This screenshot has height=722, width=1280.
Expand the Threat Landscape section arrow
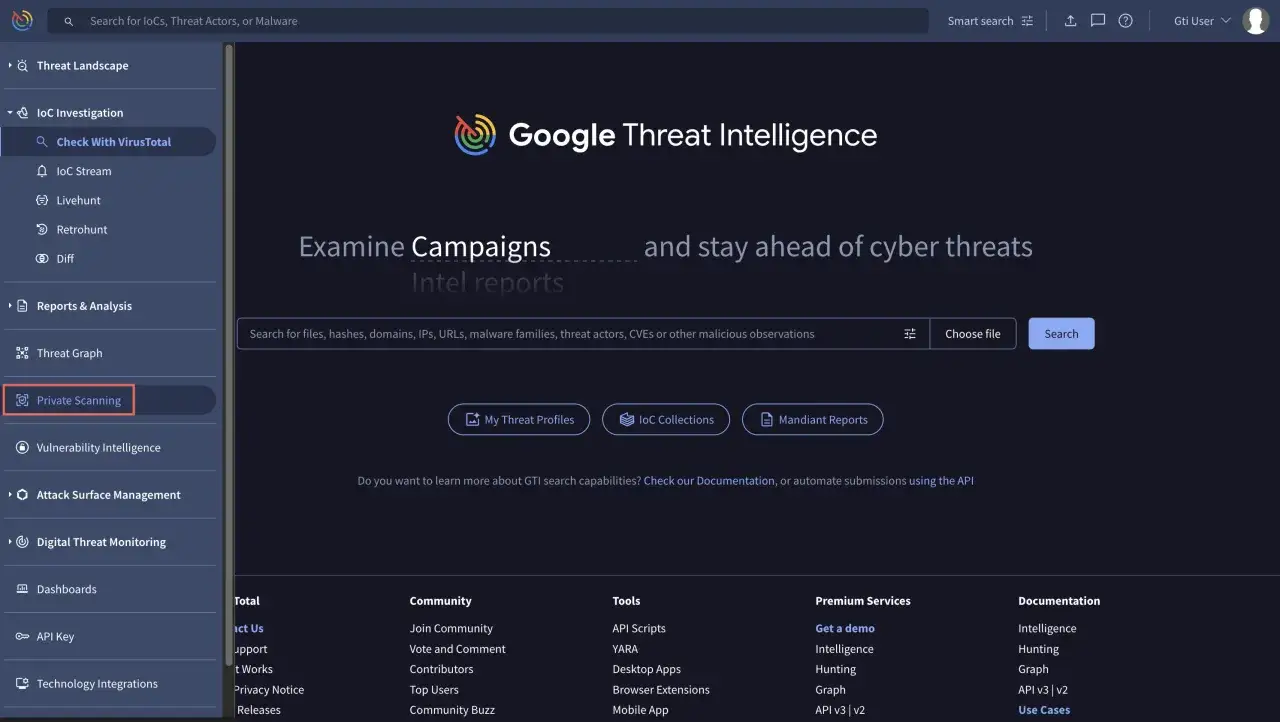click(10, 65)
